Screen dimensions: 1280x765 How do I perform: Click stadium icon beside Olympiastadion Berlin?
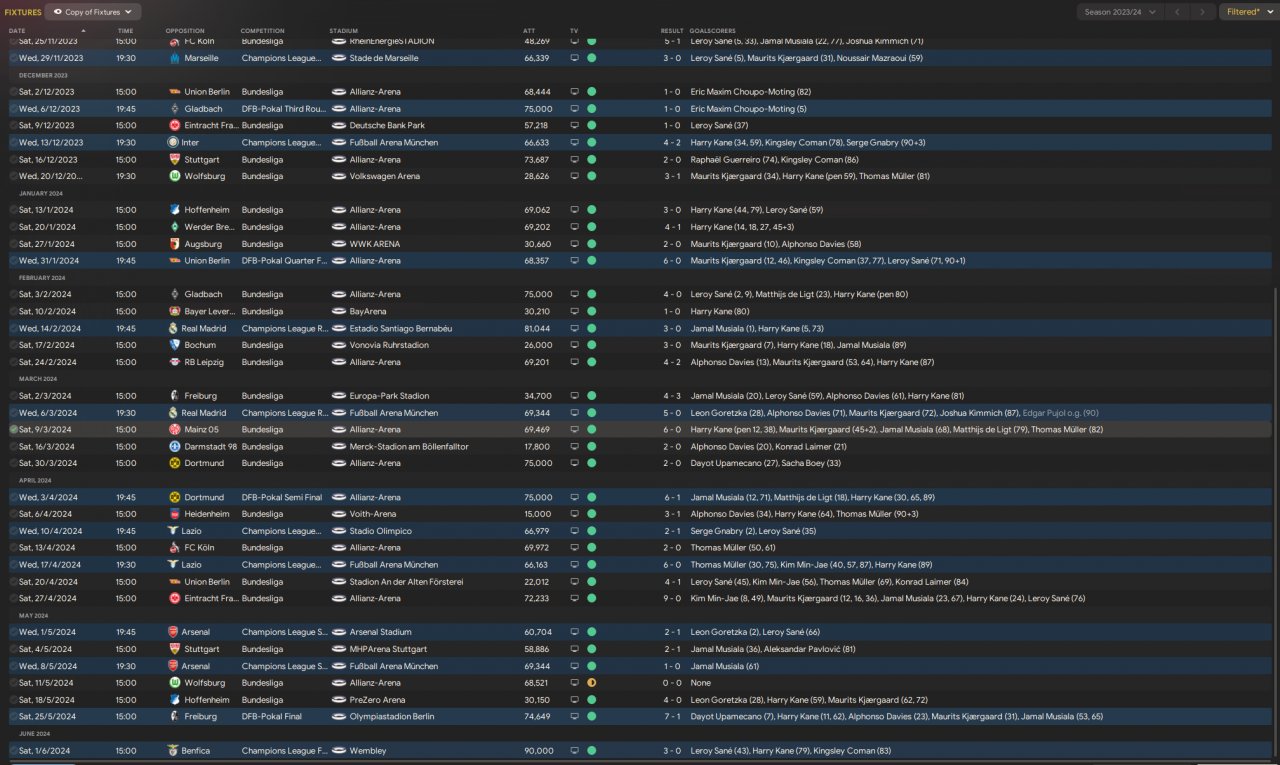click(x=338, y=717)
